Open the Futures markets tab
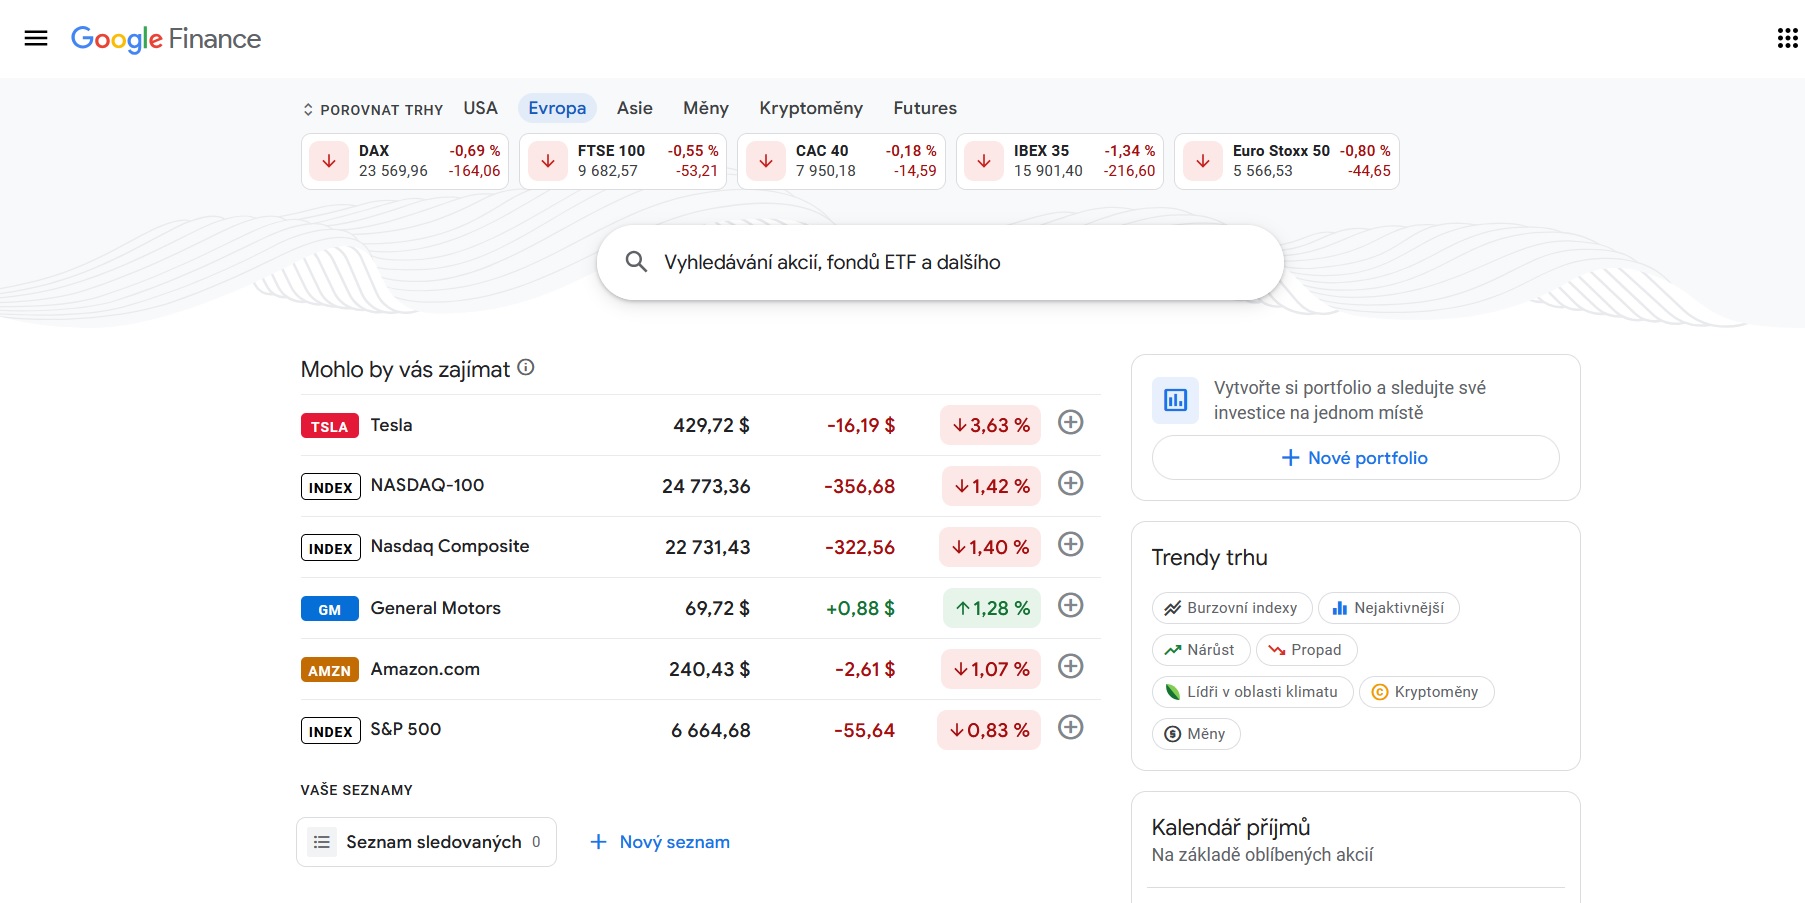1805x903 pixels. coord(924,108)
